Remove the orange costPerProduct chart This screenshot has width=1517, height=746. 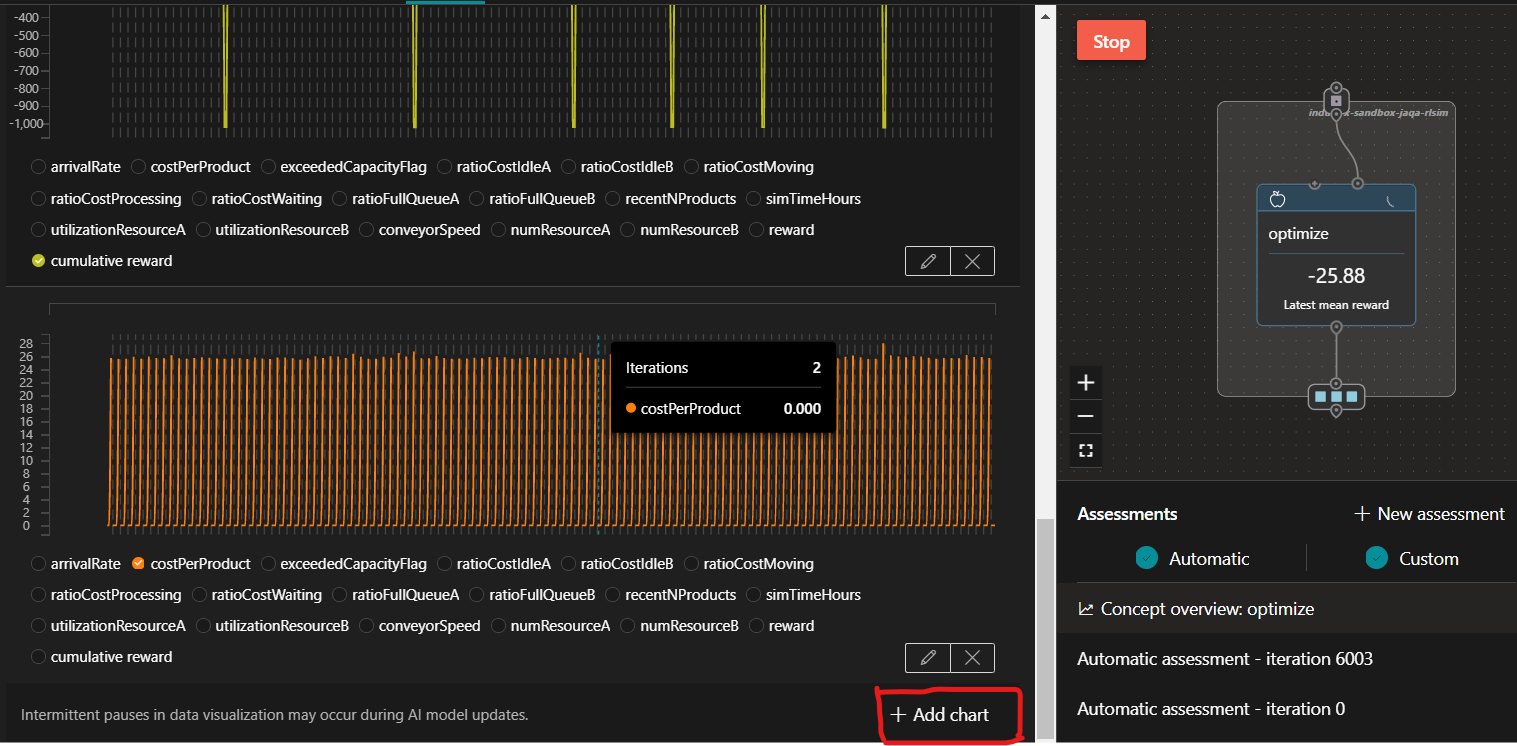[x=972, y=658]
